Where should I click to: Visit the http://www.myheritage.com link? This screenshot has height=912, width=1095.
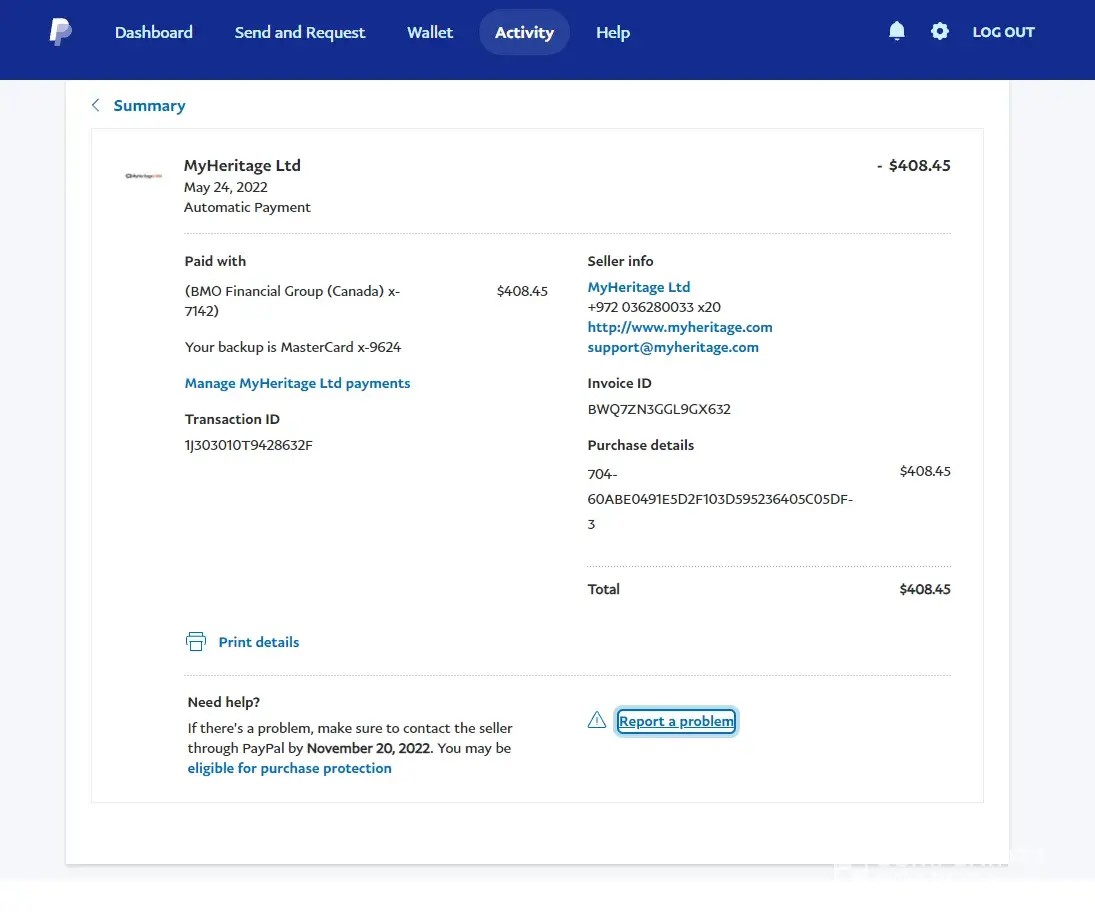(x=680, y=327)
